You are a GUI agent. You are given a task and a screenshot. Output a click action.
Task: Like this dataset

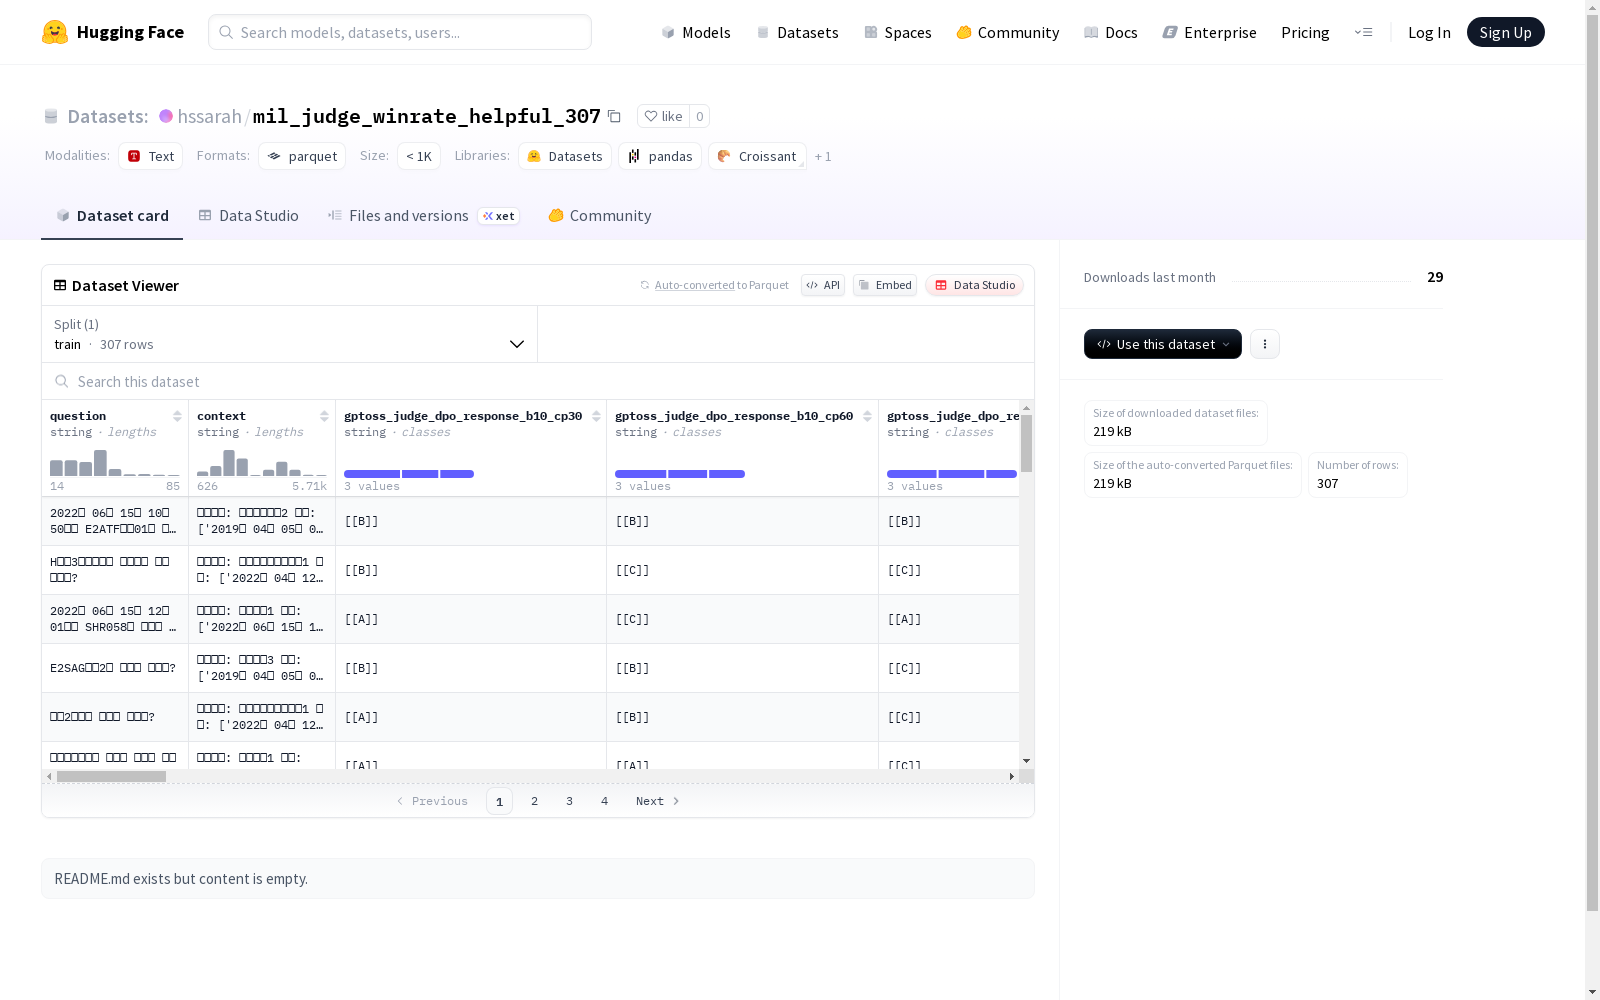tap(664, 116)
